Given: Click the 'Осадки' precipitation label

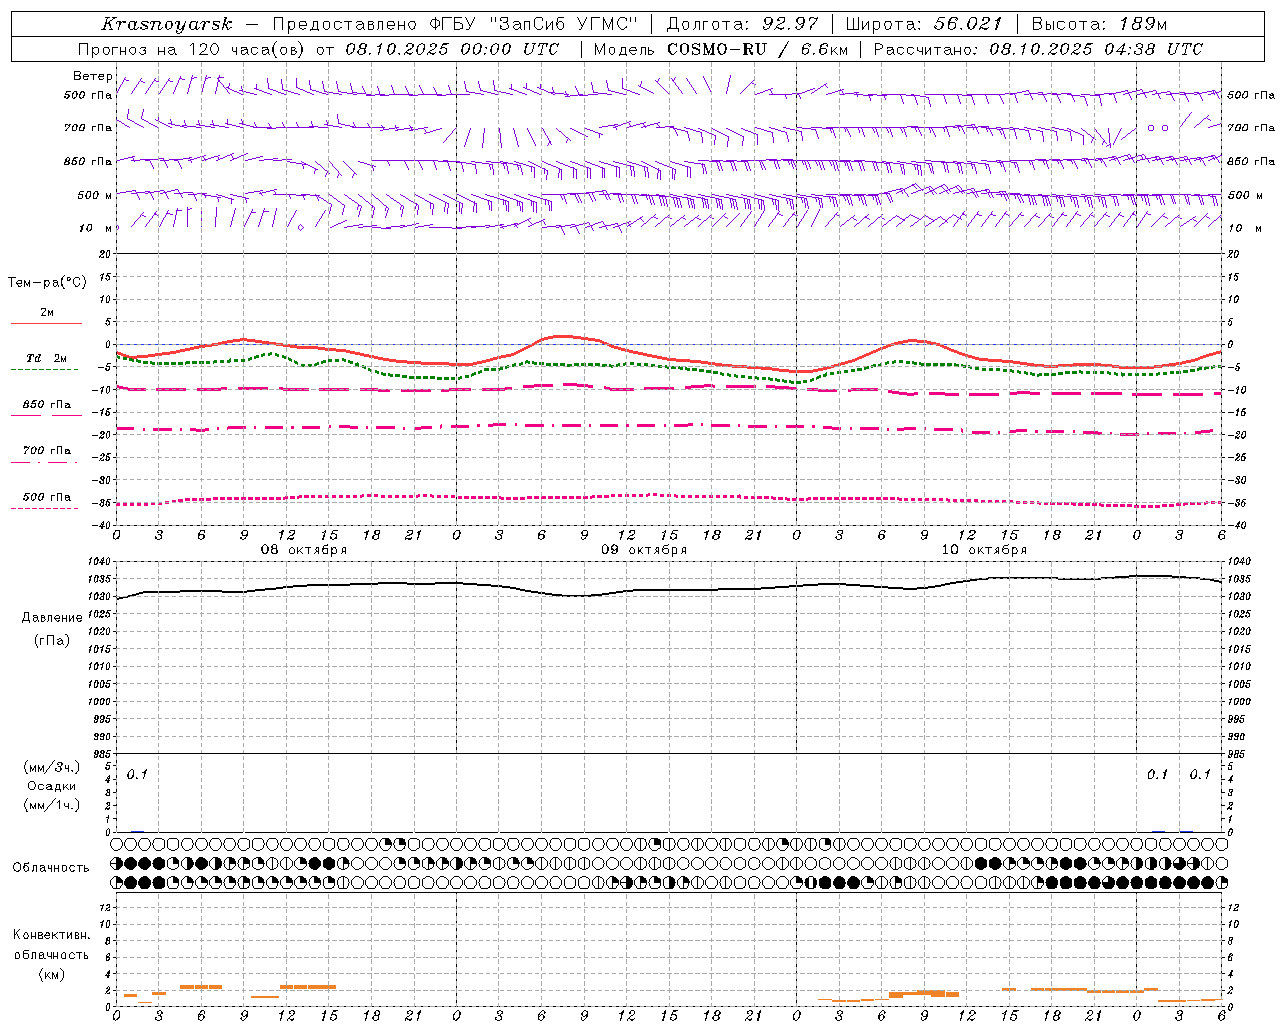Looking at the screenshot, I should point(51,786).
